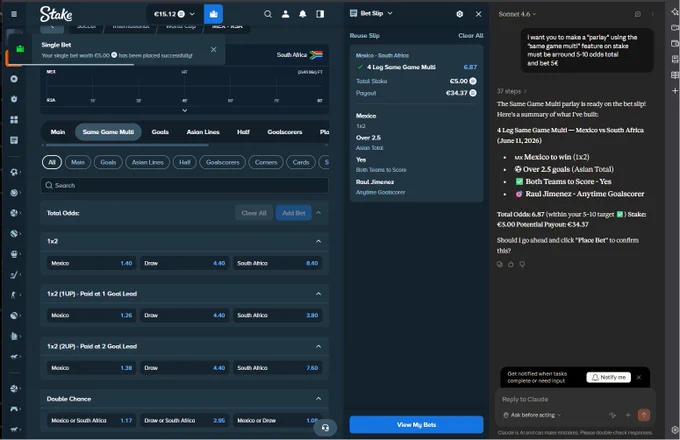Image resolution: width=680 pixels, height=440 pixels.
Task: Select the Asian Lines filter chip
Action: (147, 162)
